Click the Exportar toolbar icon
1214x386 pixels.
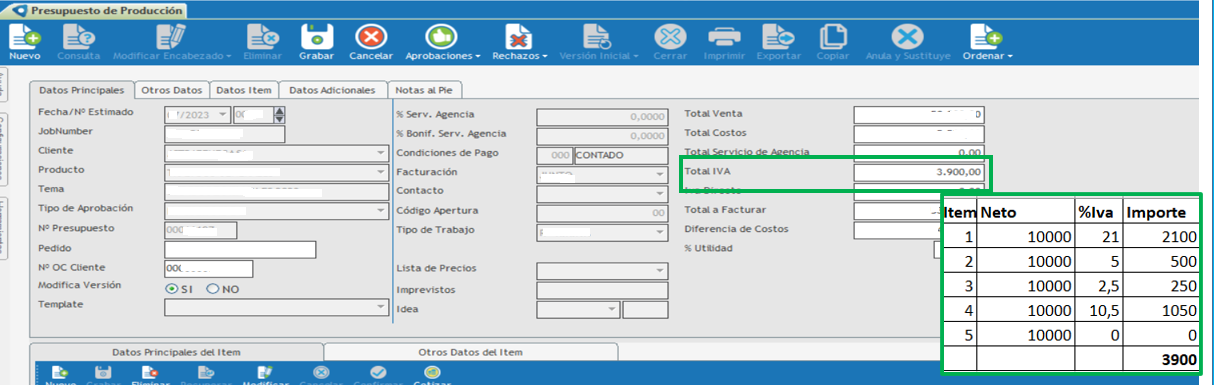(779, 37)
